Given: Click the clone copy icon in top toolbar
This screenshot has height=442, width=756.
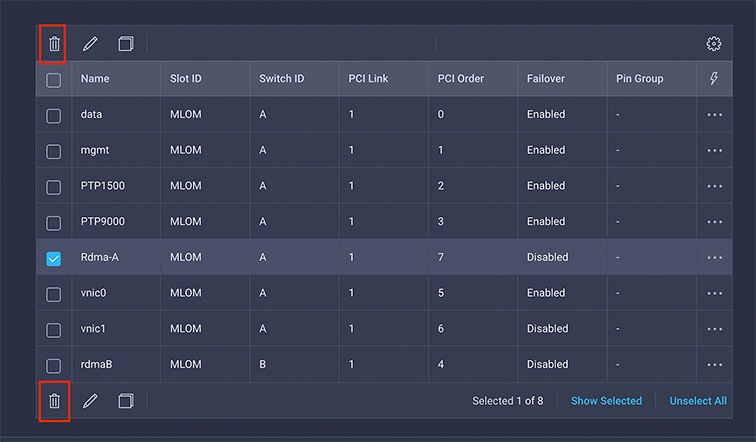Looking at the screenshot, I should pos(126,44).
